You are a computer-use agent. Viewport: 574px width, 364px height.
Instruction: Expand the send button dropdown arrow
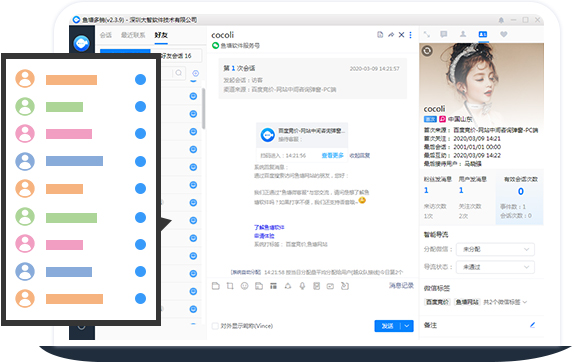(407, 326)
